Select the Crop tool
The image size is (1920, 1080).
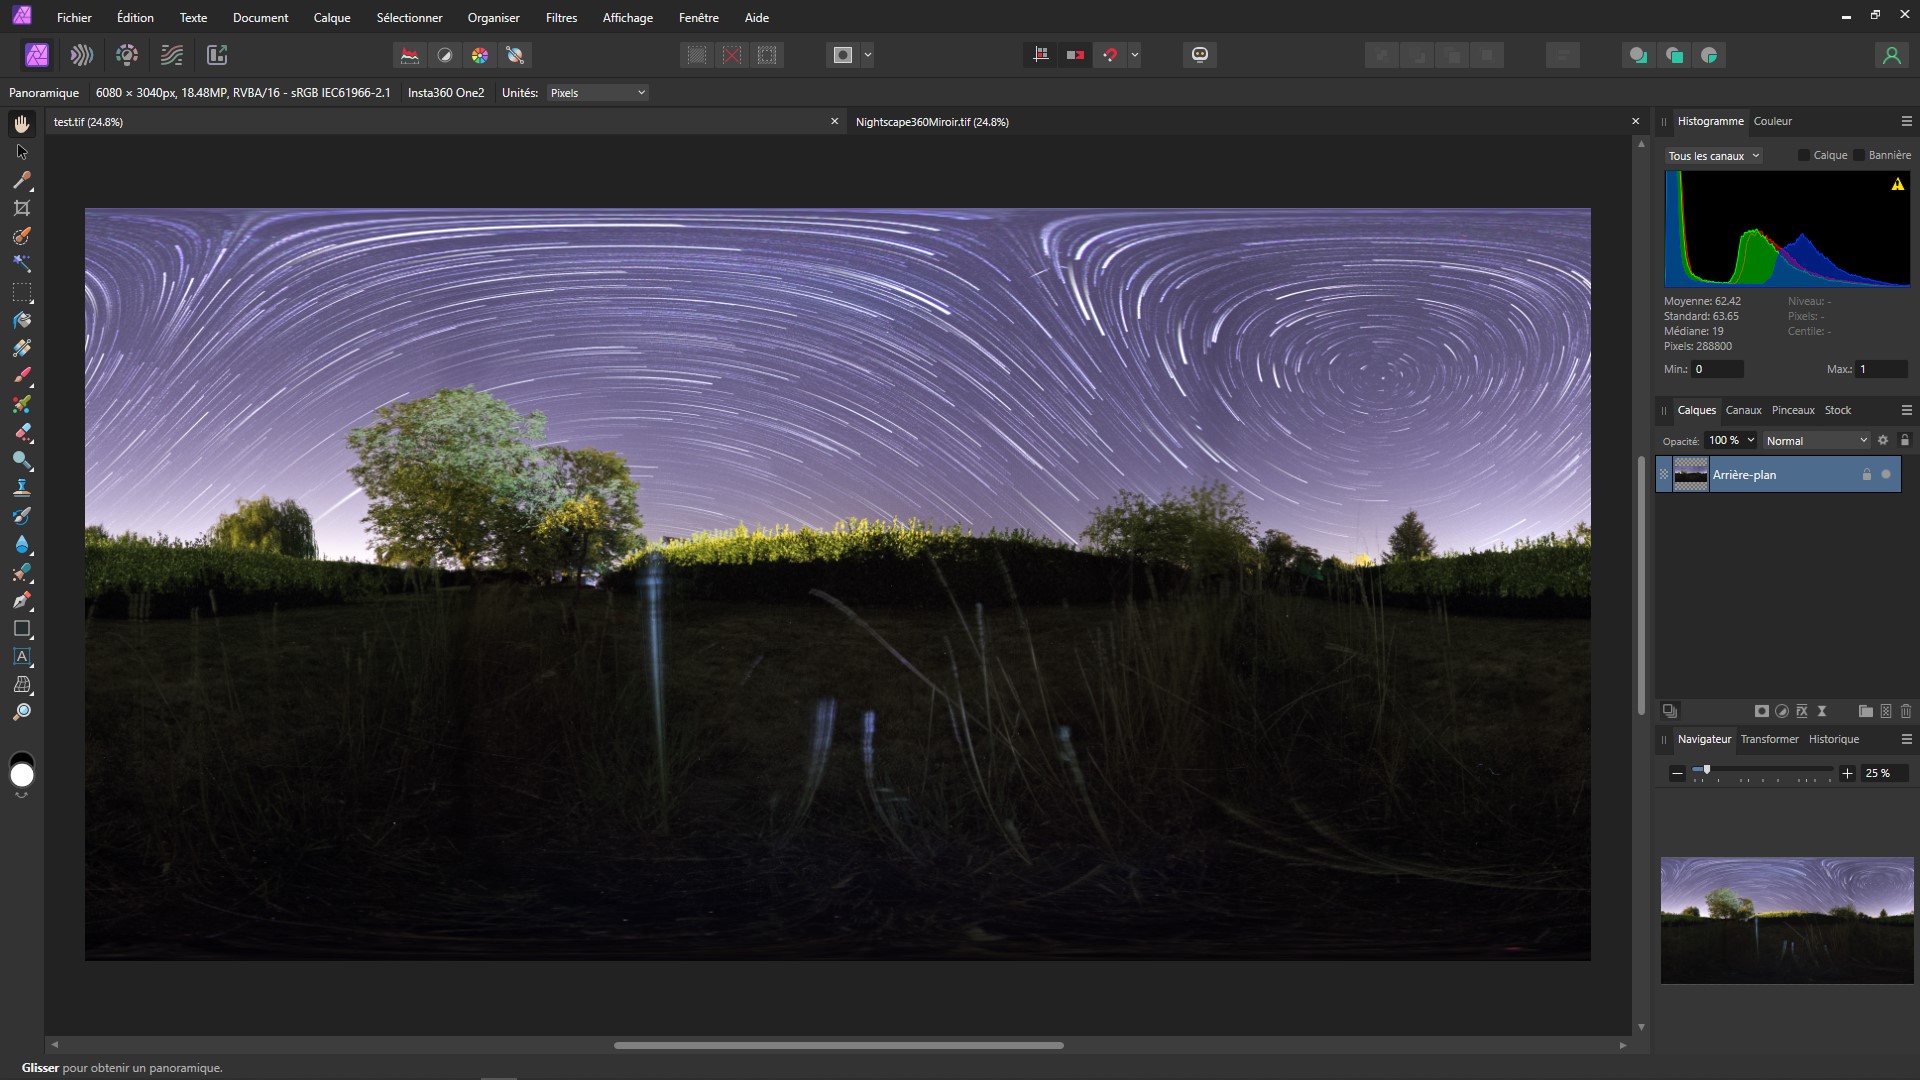[x=22, y=208]
